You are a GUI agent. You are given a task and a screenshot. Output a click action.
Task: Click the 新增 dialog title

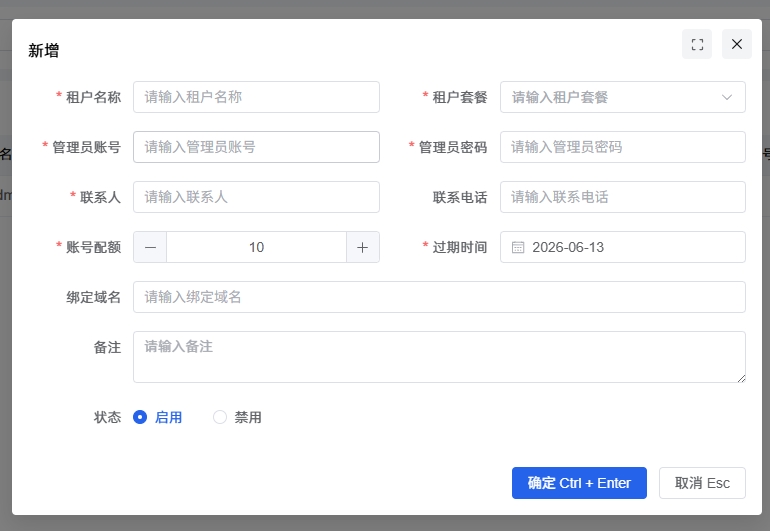(x=44, y=51)
